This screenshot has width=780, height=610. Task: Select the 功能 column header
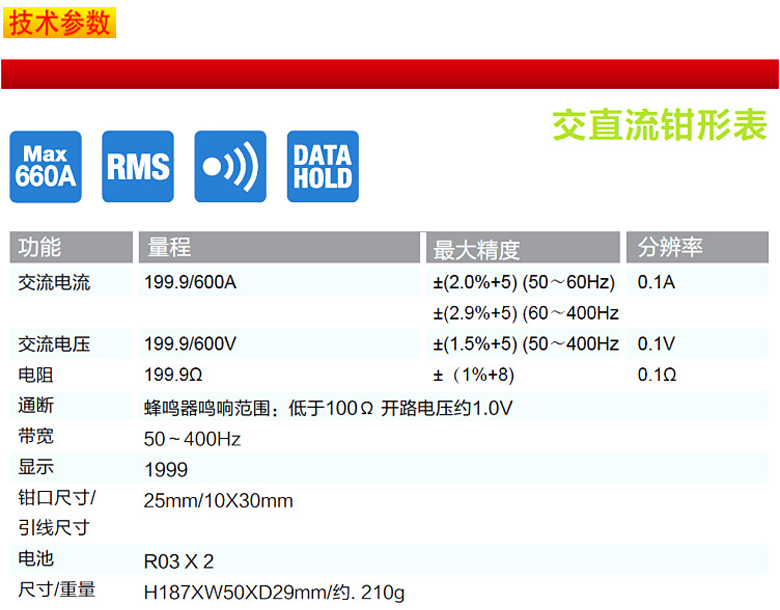[40, 247]
